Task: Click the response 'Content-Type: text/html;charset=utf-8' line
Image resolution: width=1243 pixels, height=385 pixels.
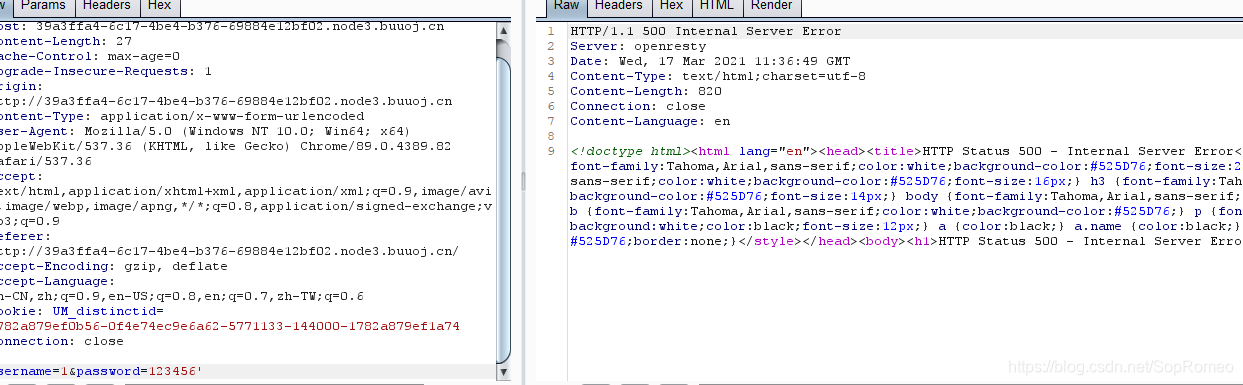Action: coord(717,76)
